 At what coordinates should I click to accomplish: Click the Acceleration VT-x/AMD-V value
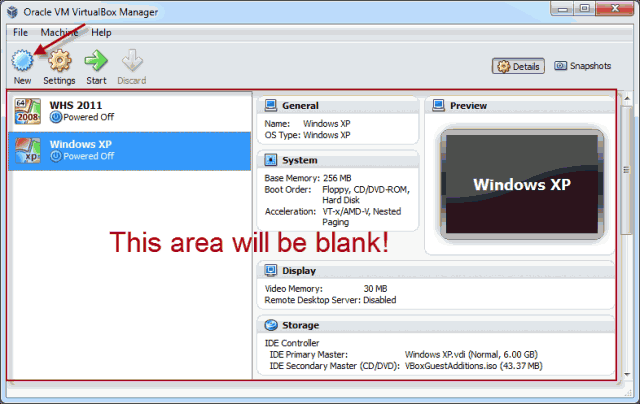coord(362,217)
